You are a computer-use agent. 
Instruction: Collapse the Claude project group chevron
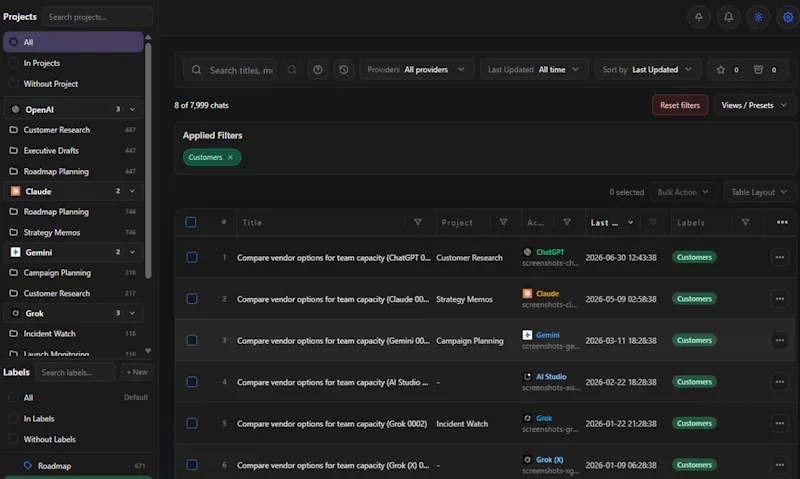pyautogui.click(x=132, y=191)
